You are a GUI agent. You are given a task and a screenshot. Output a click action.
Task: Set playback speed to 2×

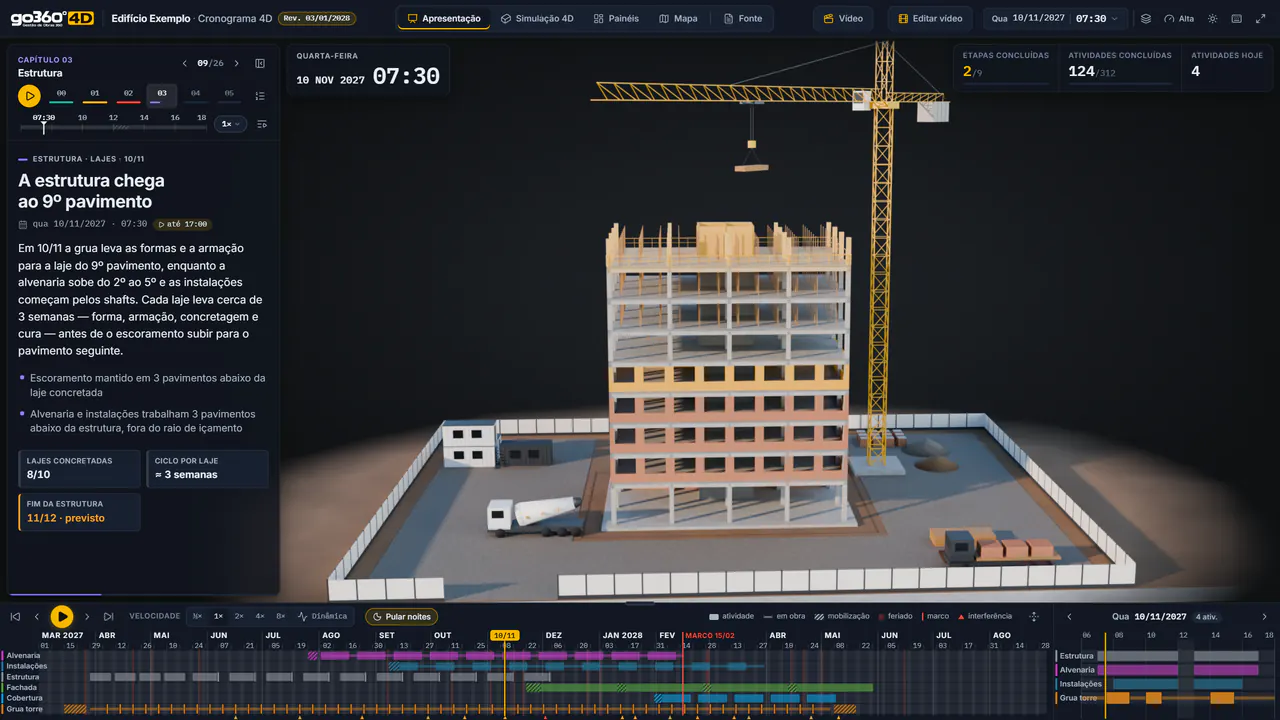click(239, 617)
